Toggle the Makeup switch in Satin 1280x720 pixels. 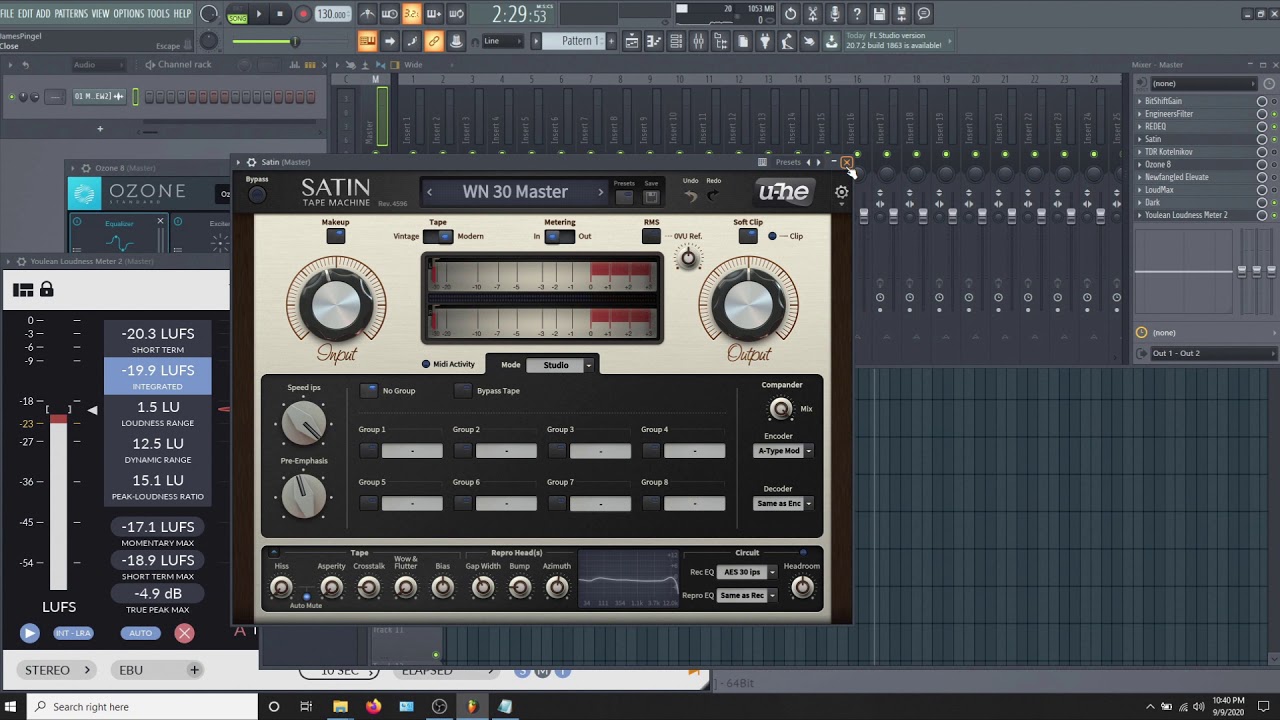pyautogui.click(x=336, y=236)
